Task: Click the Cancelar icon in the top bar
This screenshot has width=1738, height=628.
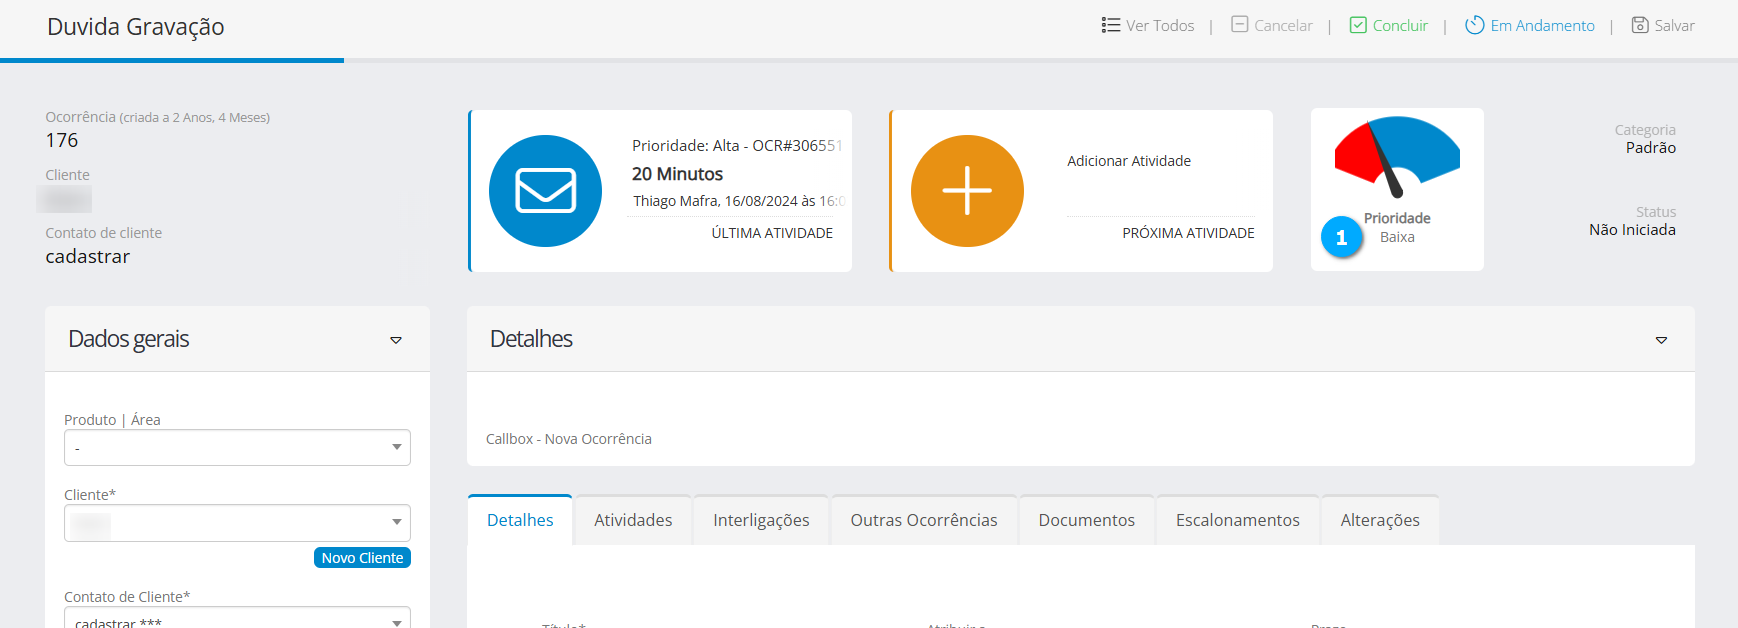Action: (x=1239, y=25)
